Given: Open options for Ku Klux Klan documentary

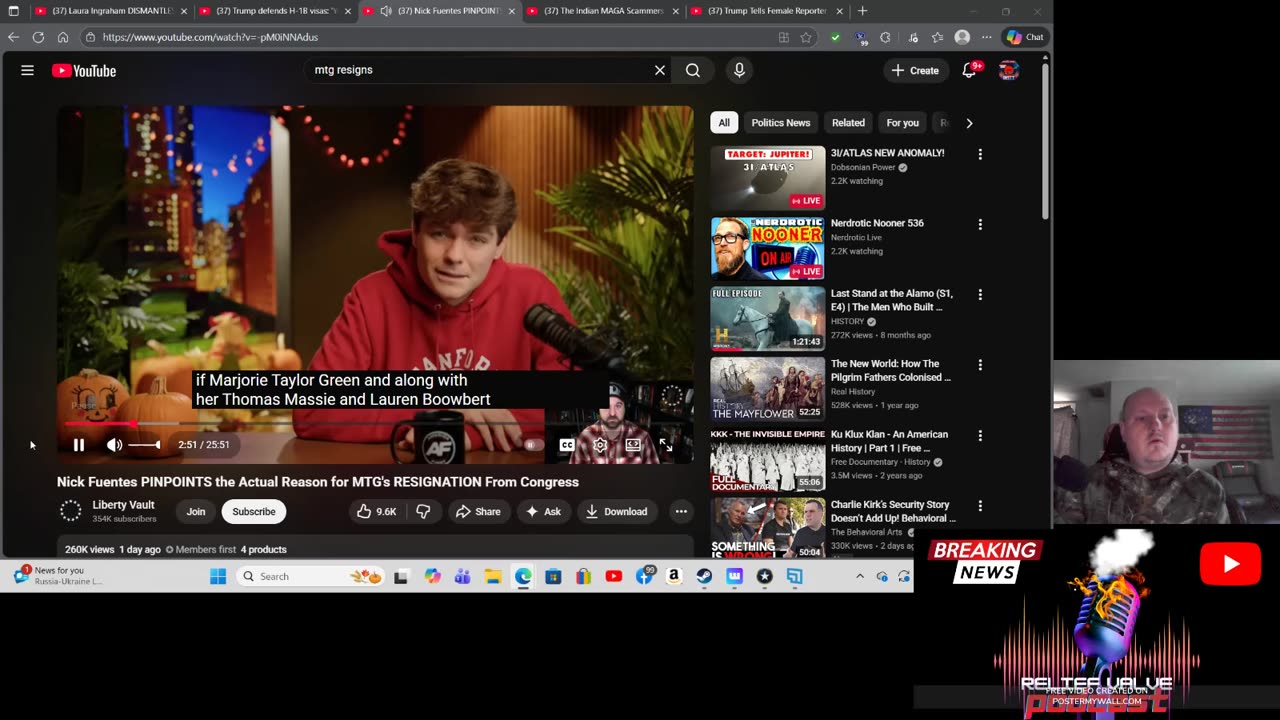Looking at the screenshot, I should (x=980, y=436).
